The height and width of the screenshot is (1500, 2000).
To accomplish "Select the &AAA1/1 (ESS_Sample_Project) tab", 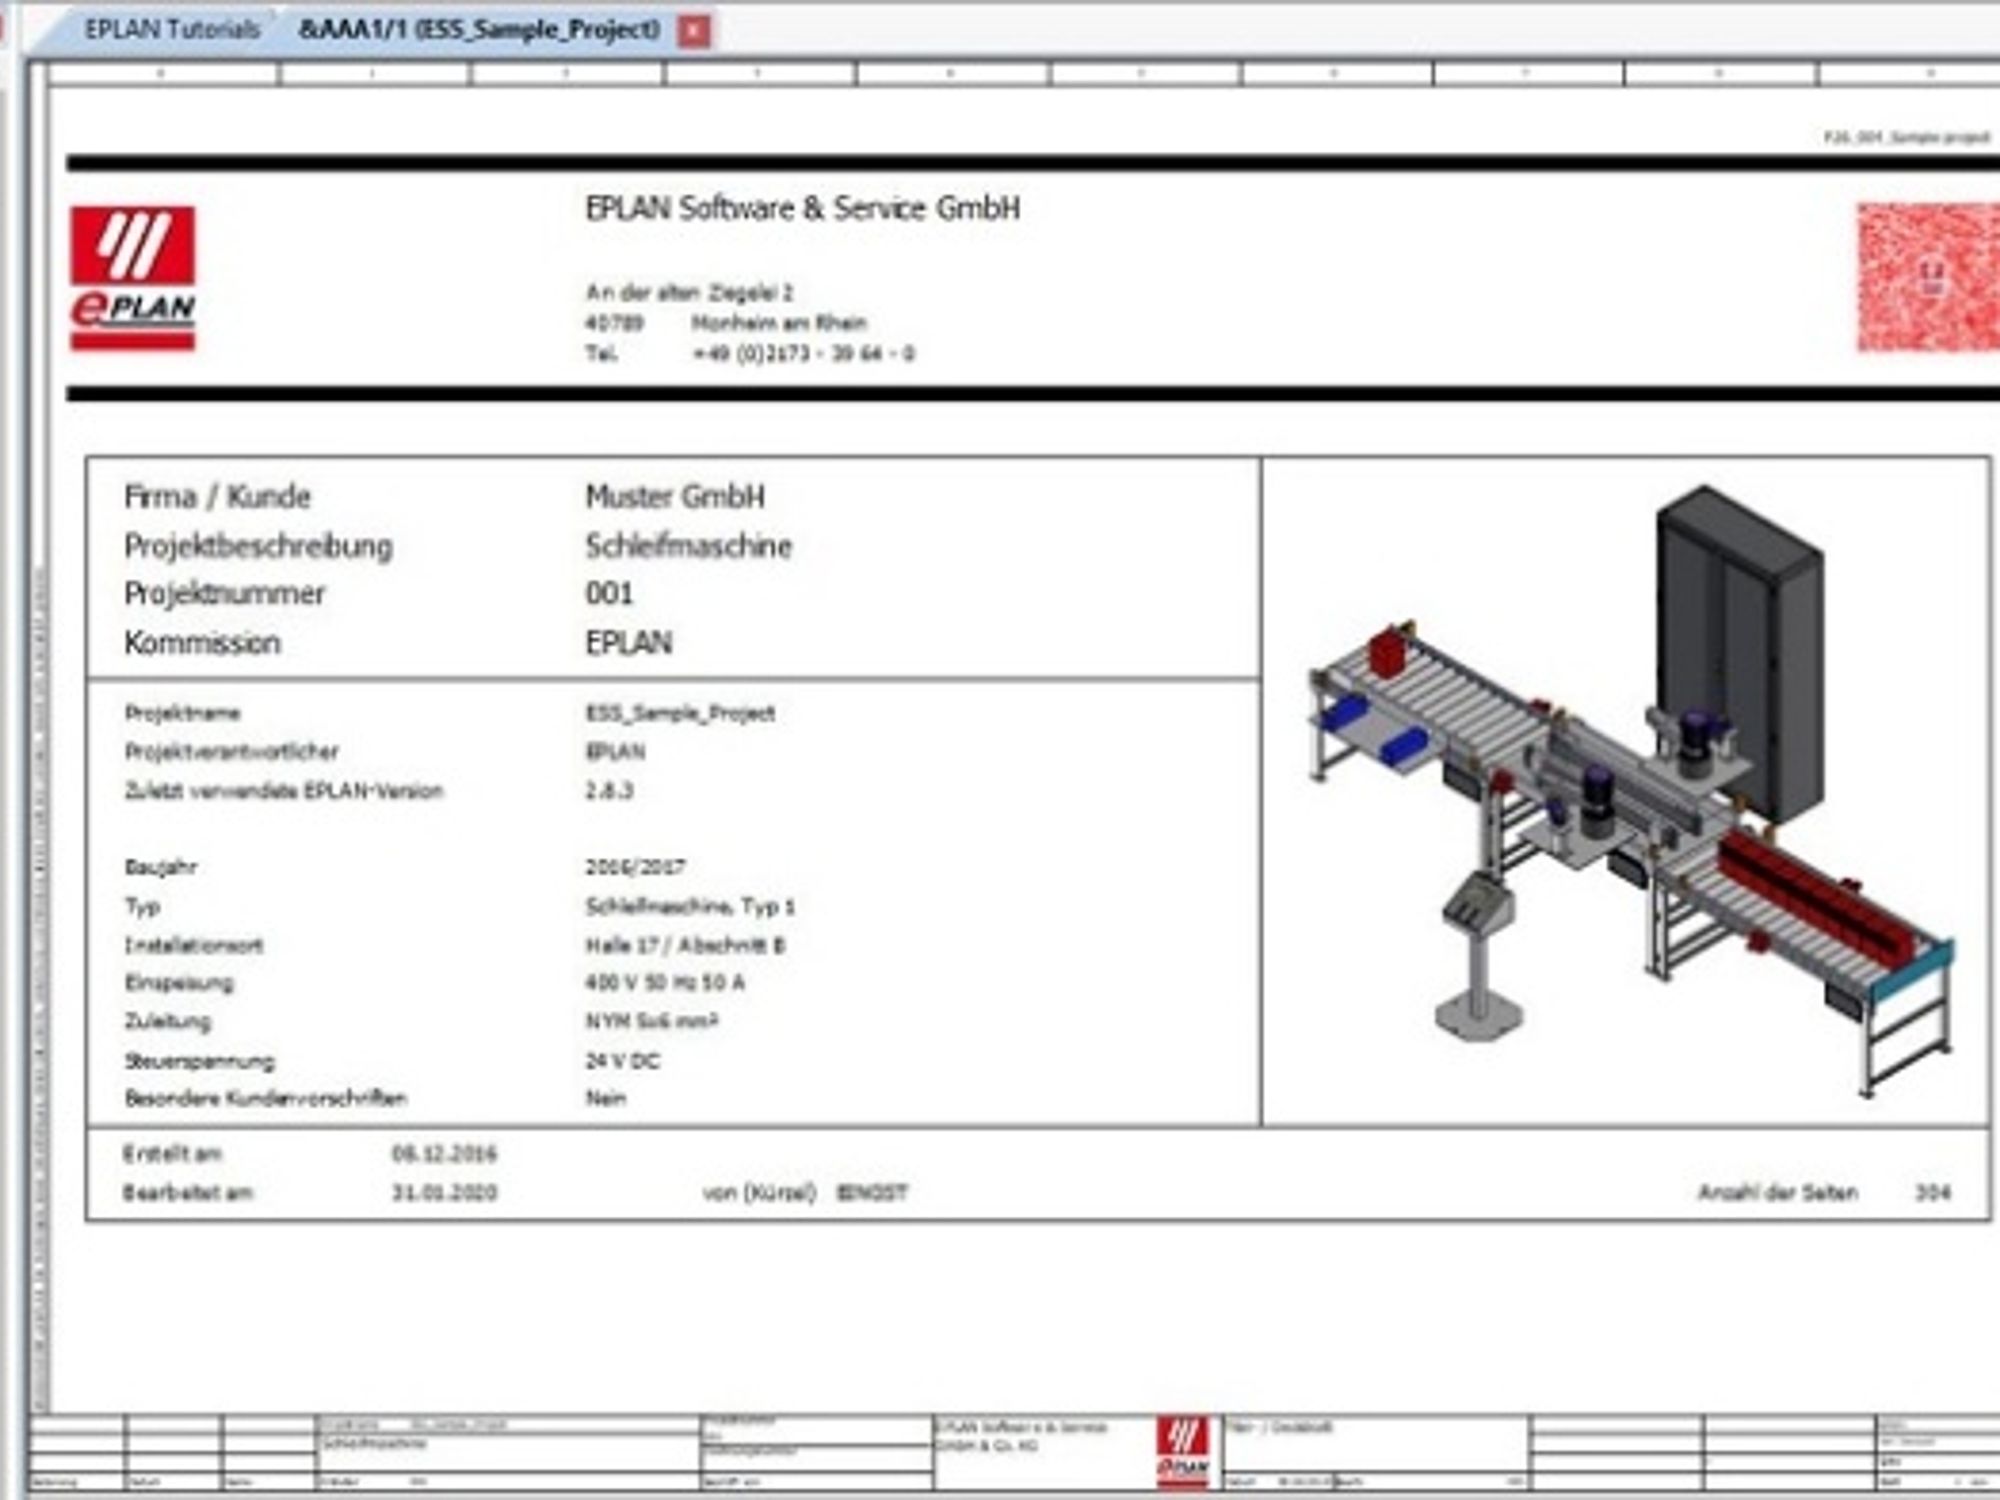I will [479, 29].
